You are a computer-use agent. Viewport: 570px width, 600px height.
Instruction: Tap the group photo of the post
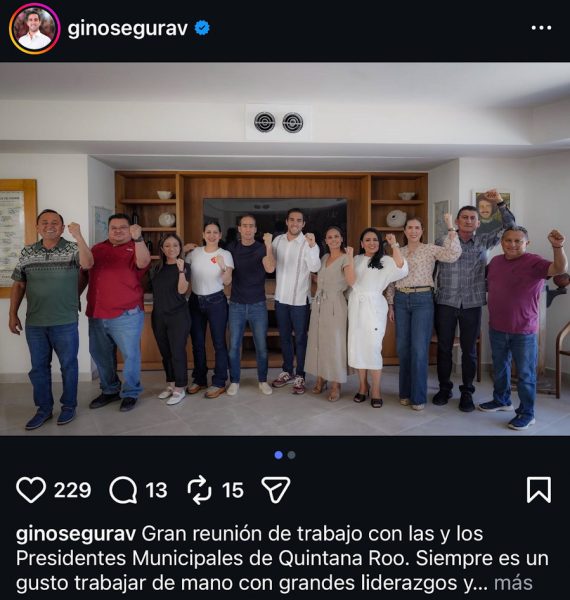(285, 249)
